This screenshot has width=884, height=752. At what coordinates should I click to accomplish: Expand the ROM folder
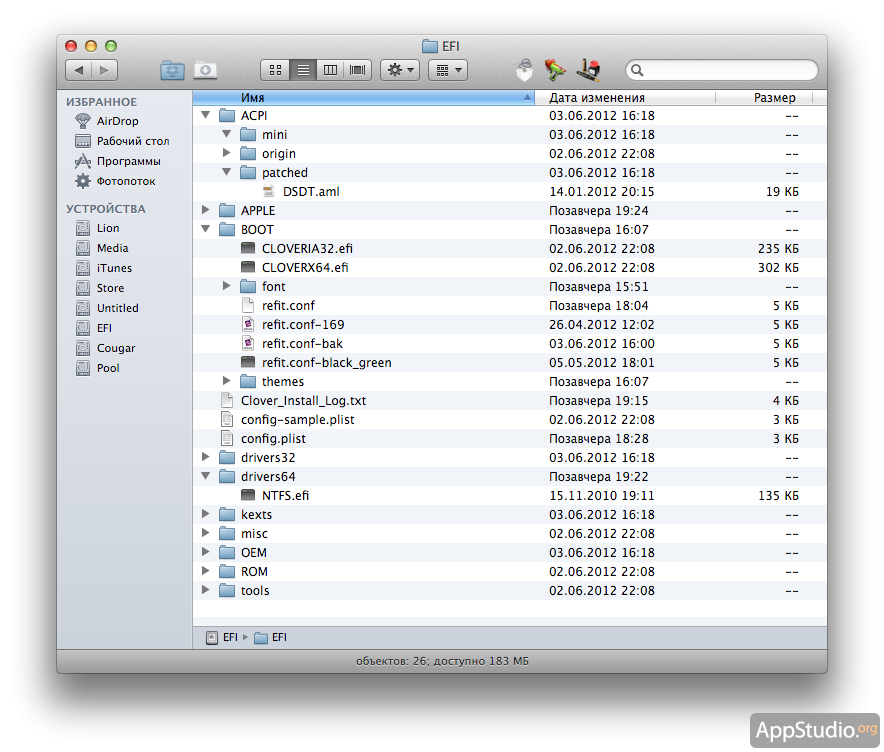[x=206, y=571]
